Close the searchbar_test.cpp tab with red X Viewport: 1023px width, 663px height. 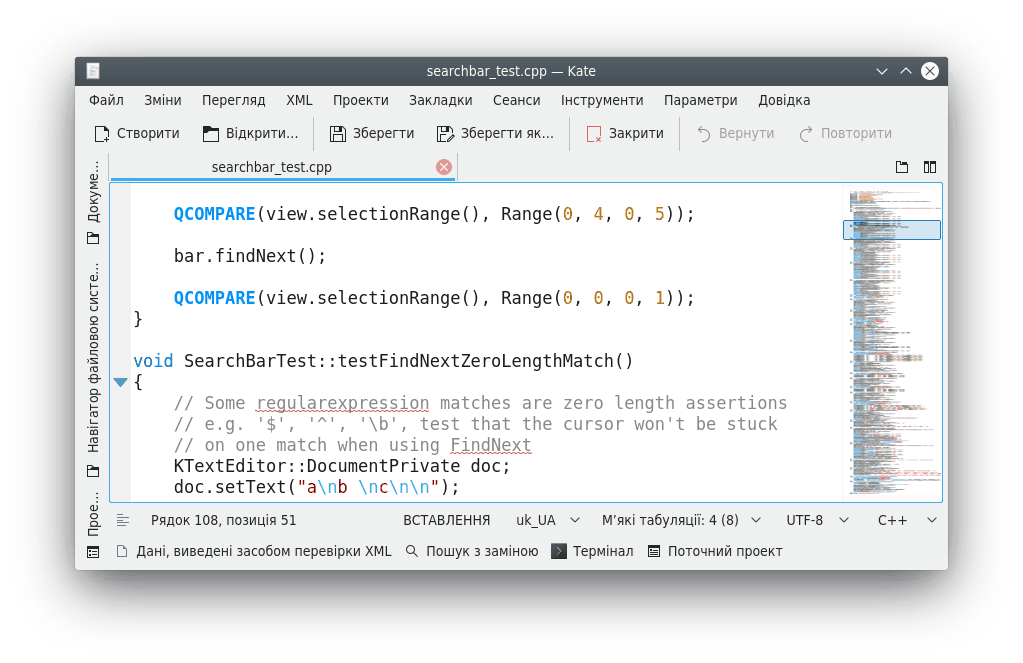point(444,167)
